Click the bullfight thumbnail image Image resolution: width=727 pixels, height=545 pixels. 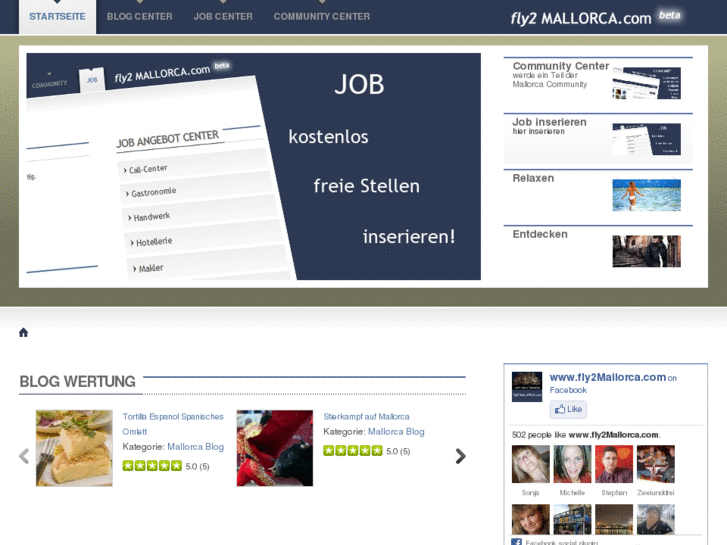(x=275, y=448)
